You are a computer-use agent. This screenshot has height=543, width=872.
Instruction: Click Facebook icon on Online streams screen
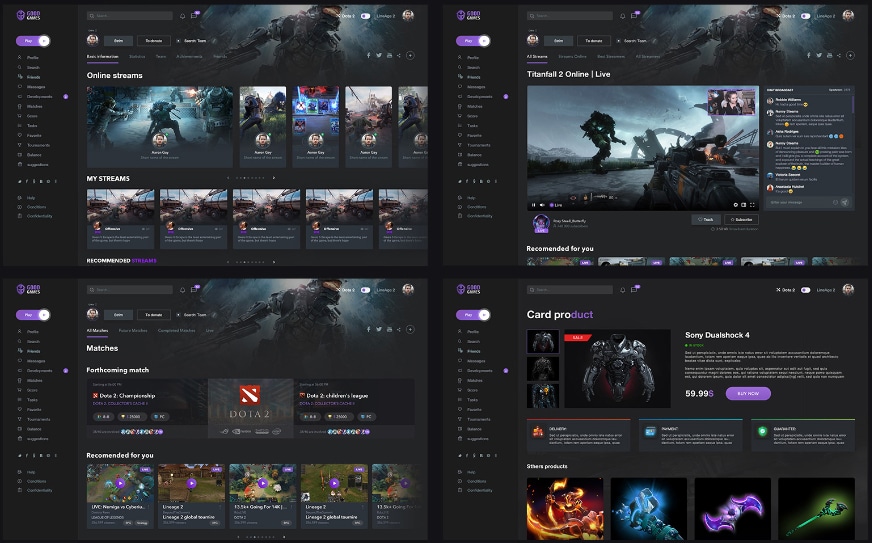tap(368, 55)
